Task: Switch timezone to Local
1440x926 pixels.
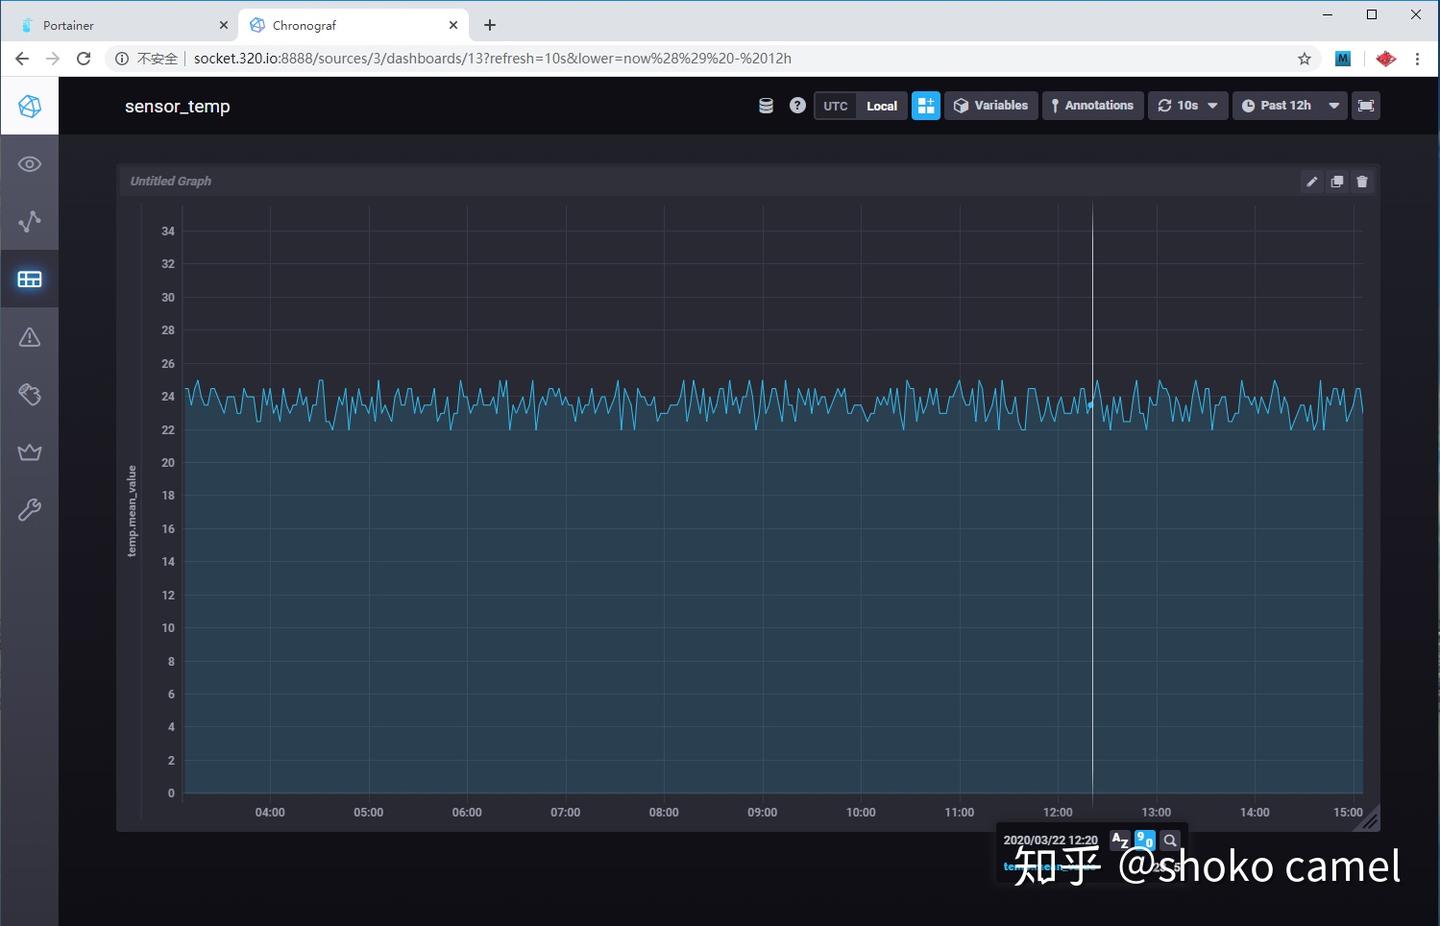Action: coord(882,106)
